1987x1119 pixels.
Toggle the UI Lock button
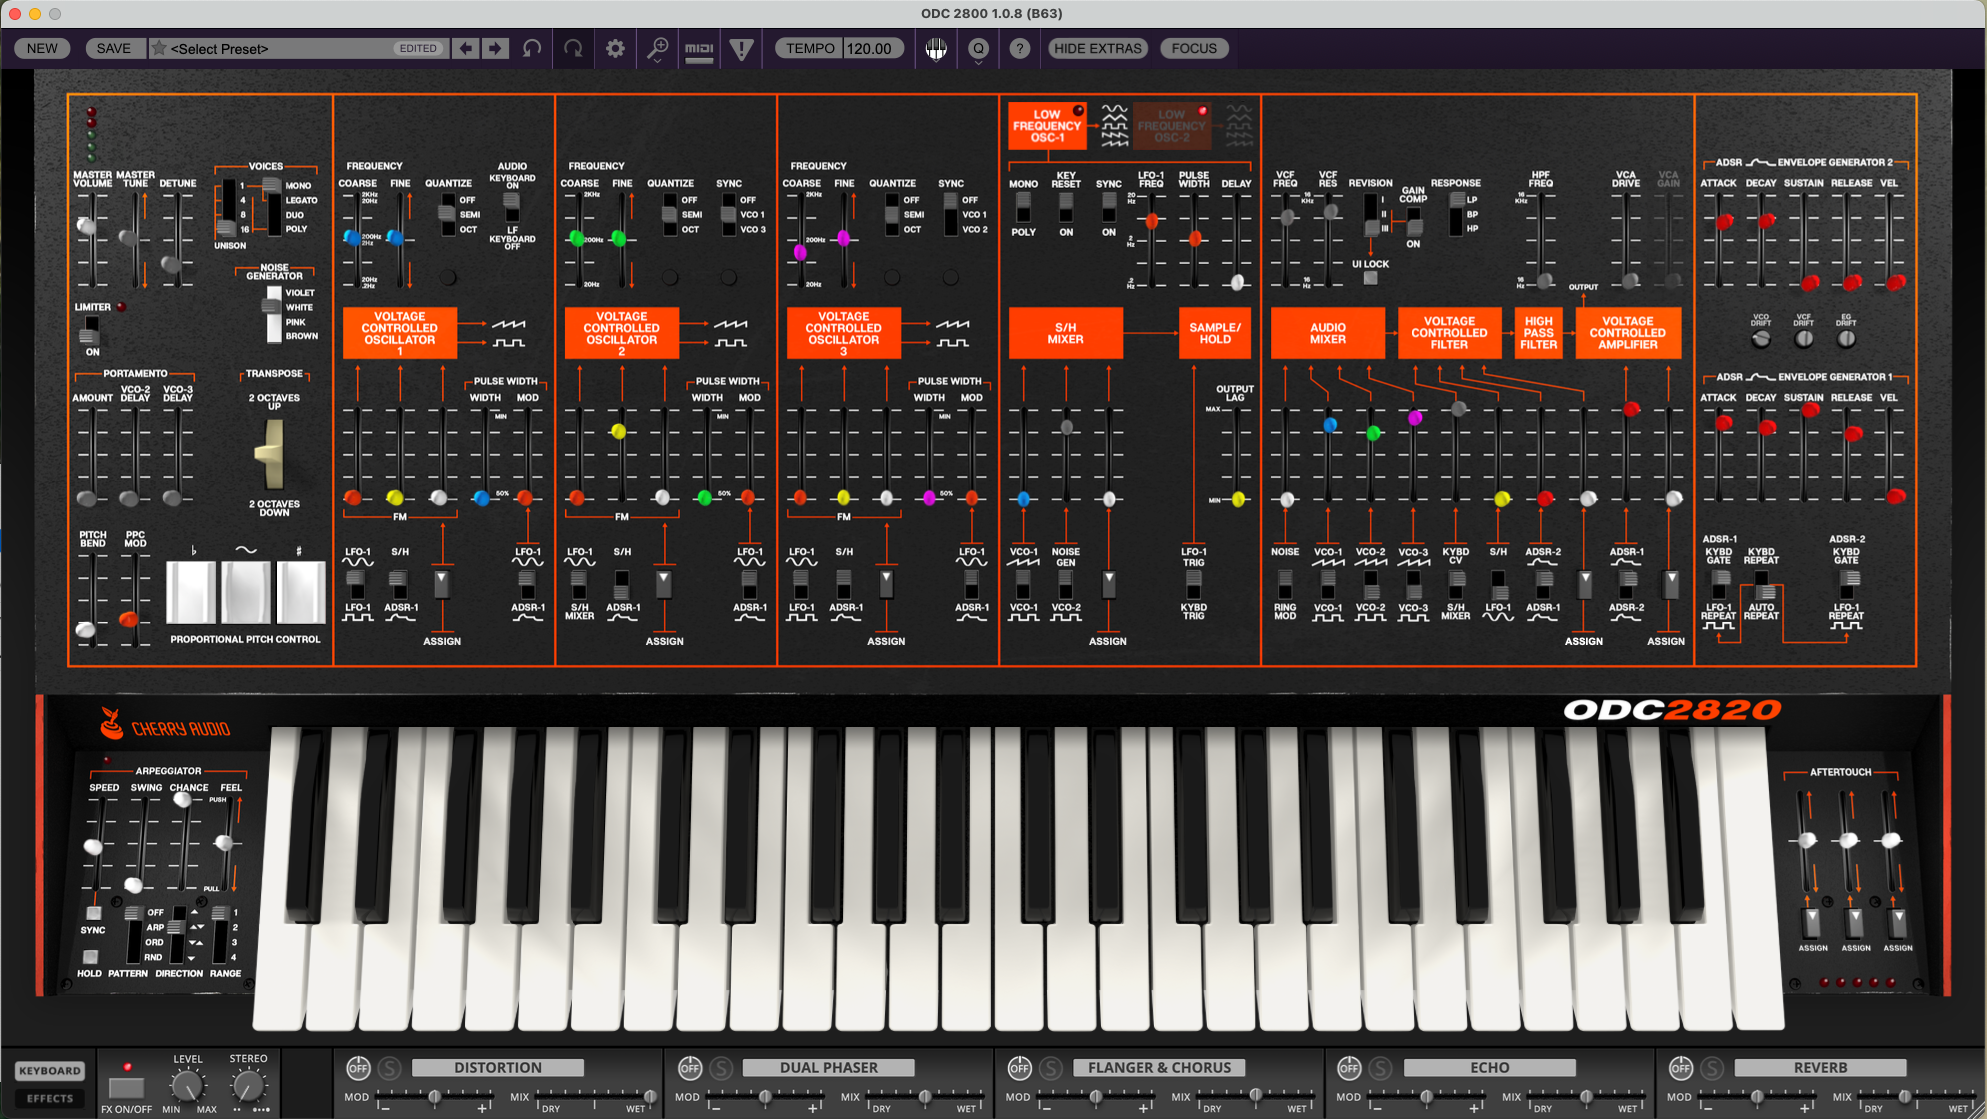1370,279
